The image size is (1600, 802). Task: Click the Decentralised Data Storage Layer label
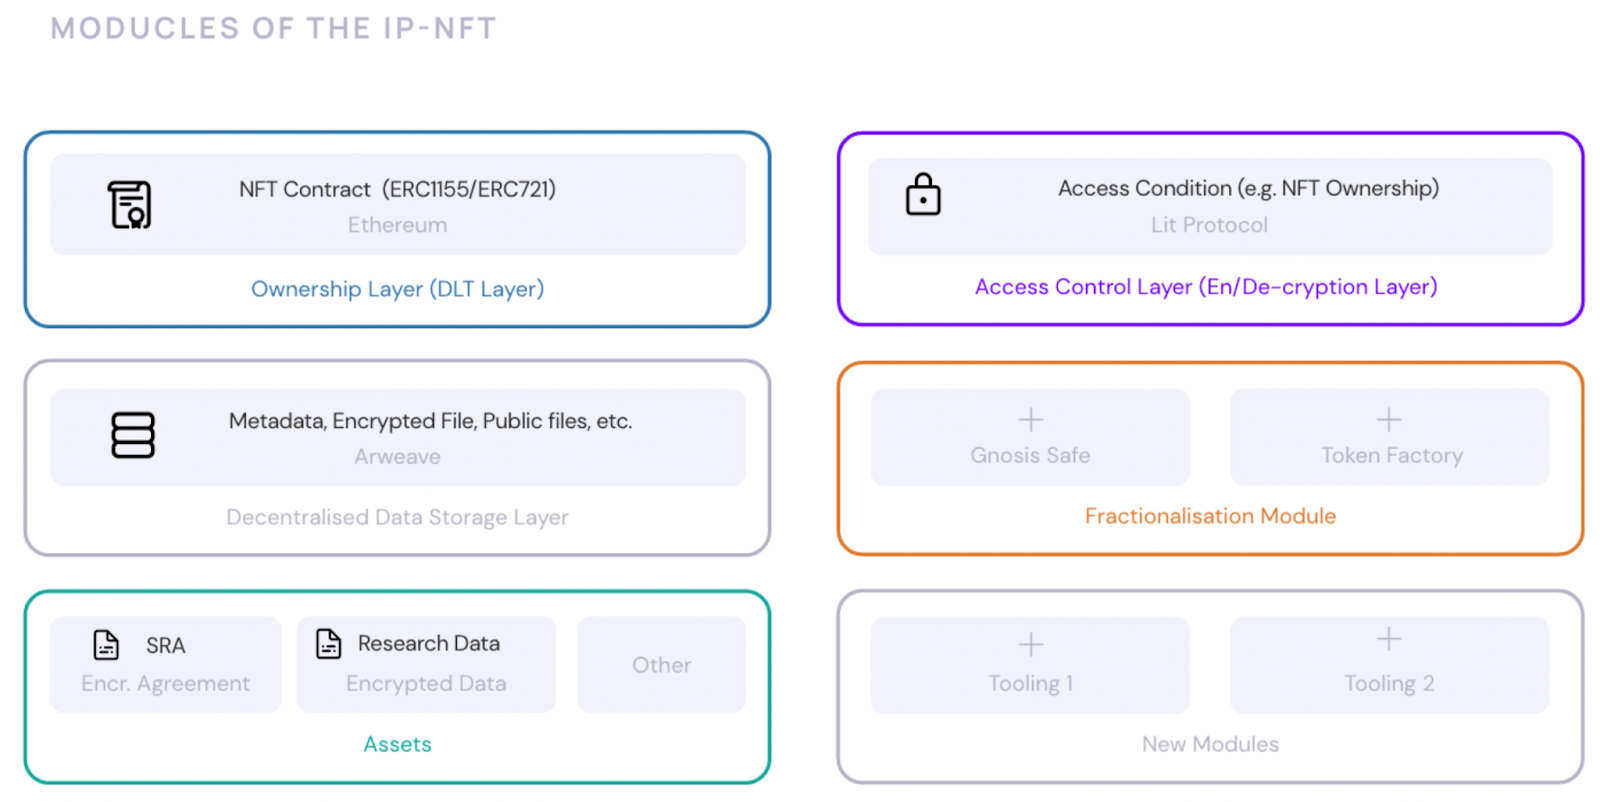click(x=397, y=517)
